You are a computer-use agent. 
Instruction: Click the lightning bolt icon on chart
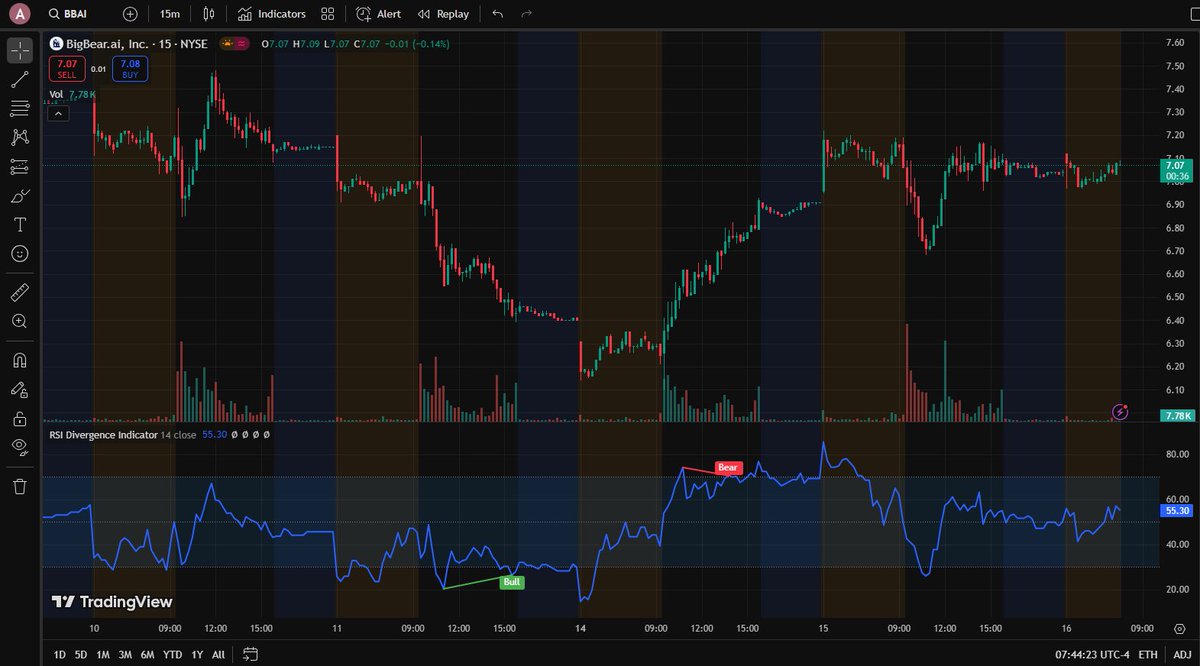pyautogui.click(x=1121, y=411)
